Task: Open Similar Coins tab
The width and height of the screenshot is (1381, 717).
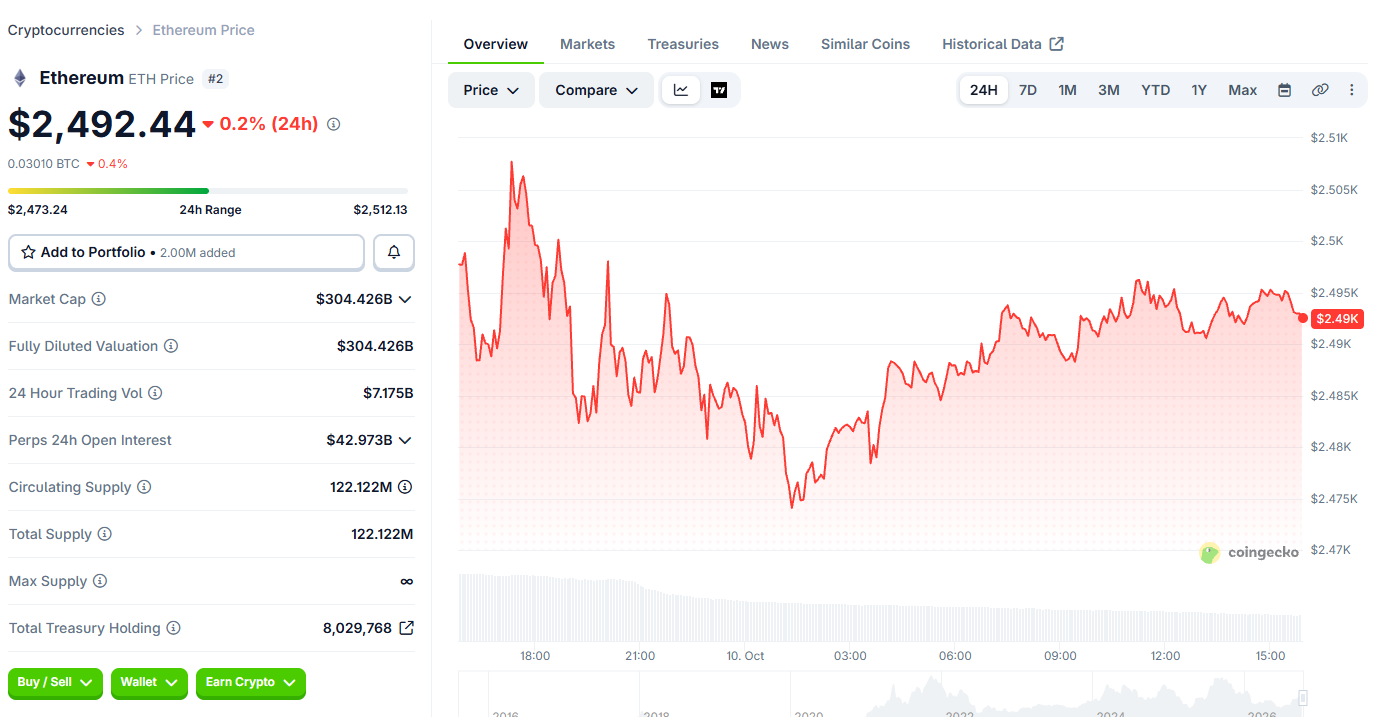Action: [x=865, y=44]
